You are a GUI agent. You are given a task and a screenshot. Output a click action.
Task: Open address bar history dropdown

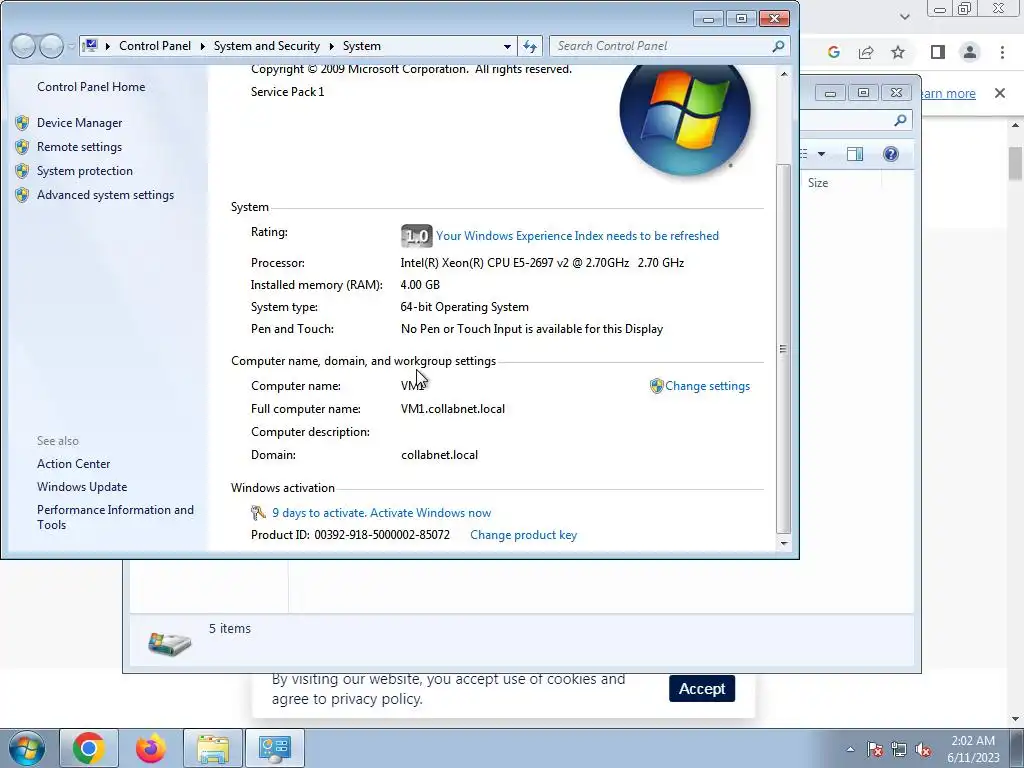(x=507, y=46)
